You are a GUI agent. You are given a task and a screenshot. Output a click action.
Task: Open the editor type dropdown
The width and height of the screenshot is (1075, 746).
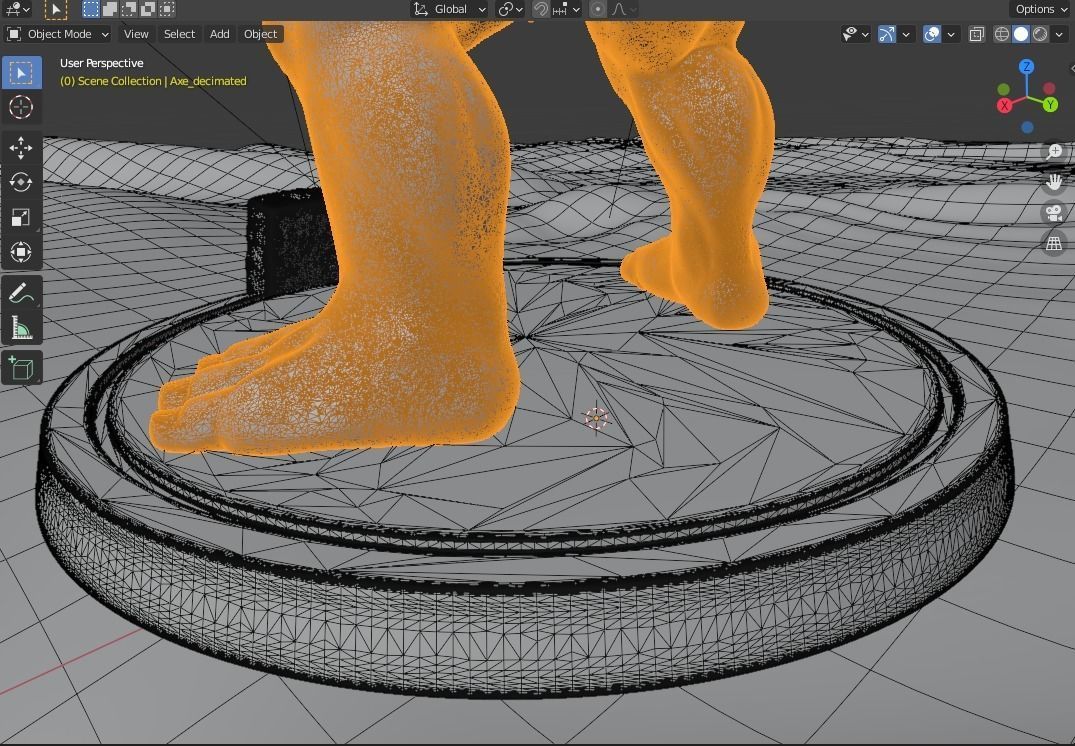pyautogui.click(x=17, y=9)
